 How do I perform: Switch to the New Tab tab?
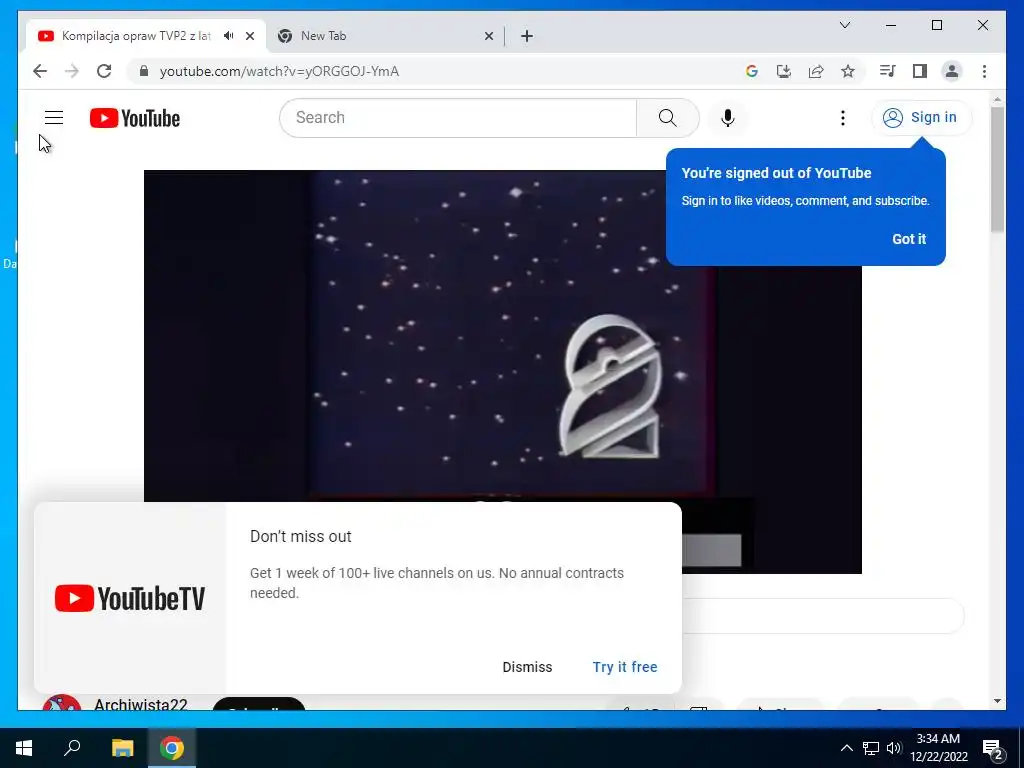323,36
